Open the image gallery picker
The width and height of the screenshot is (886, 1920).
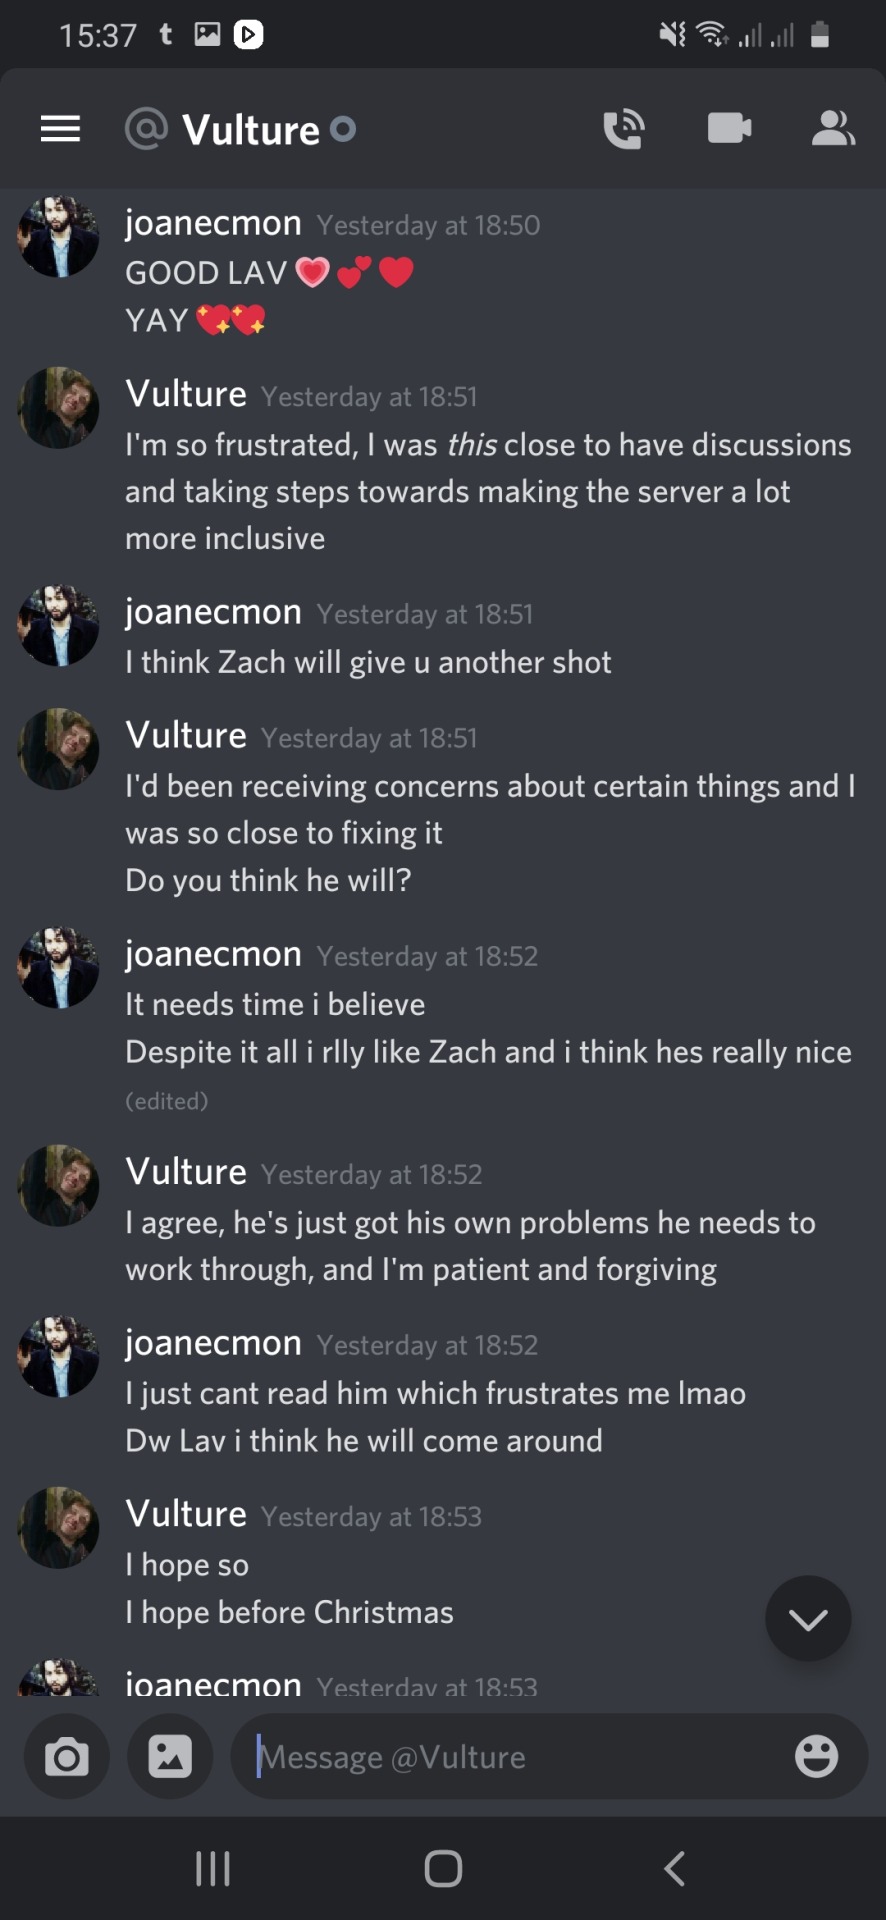(x=170, y=1756)
